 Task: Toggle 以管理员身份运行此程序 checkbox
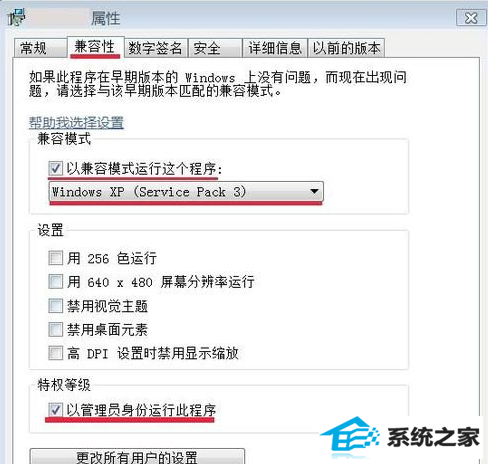point(55,410)
